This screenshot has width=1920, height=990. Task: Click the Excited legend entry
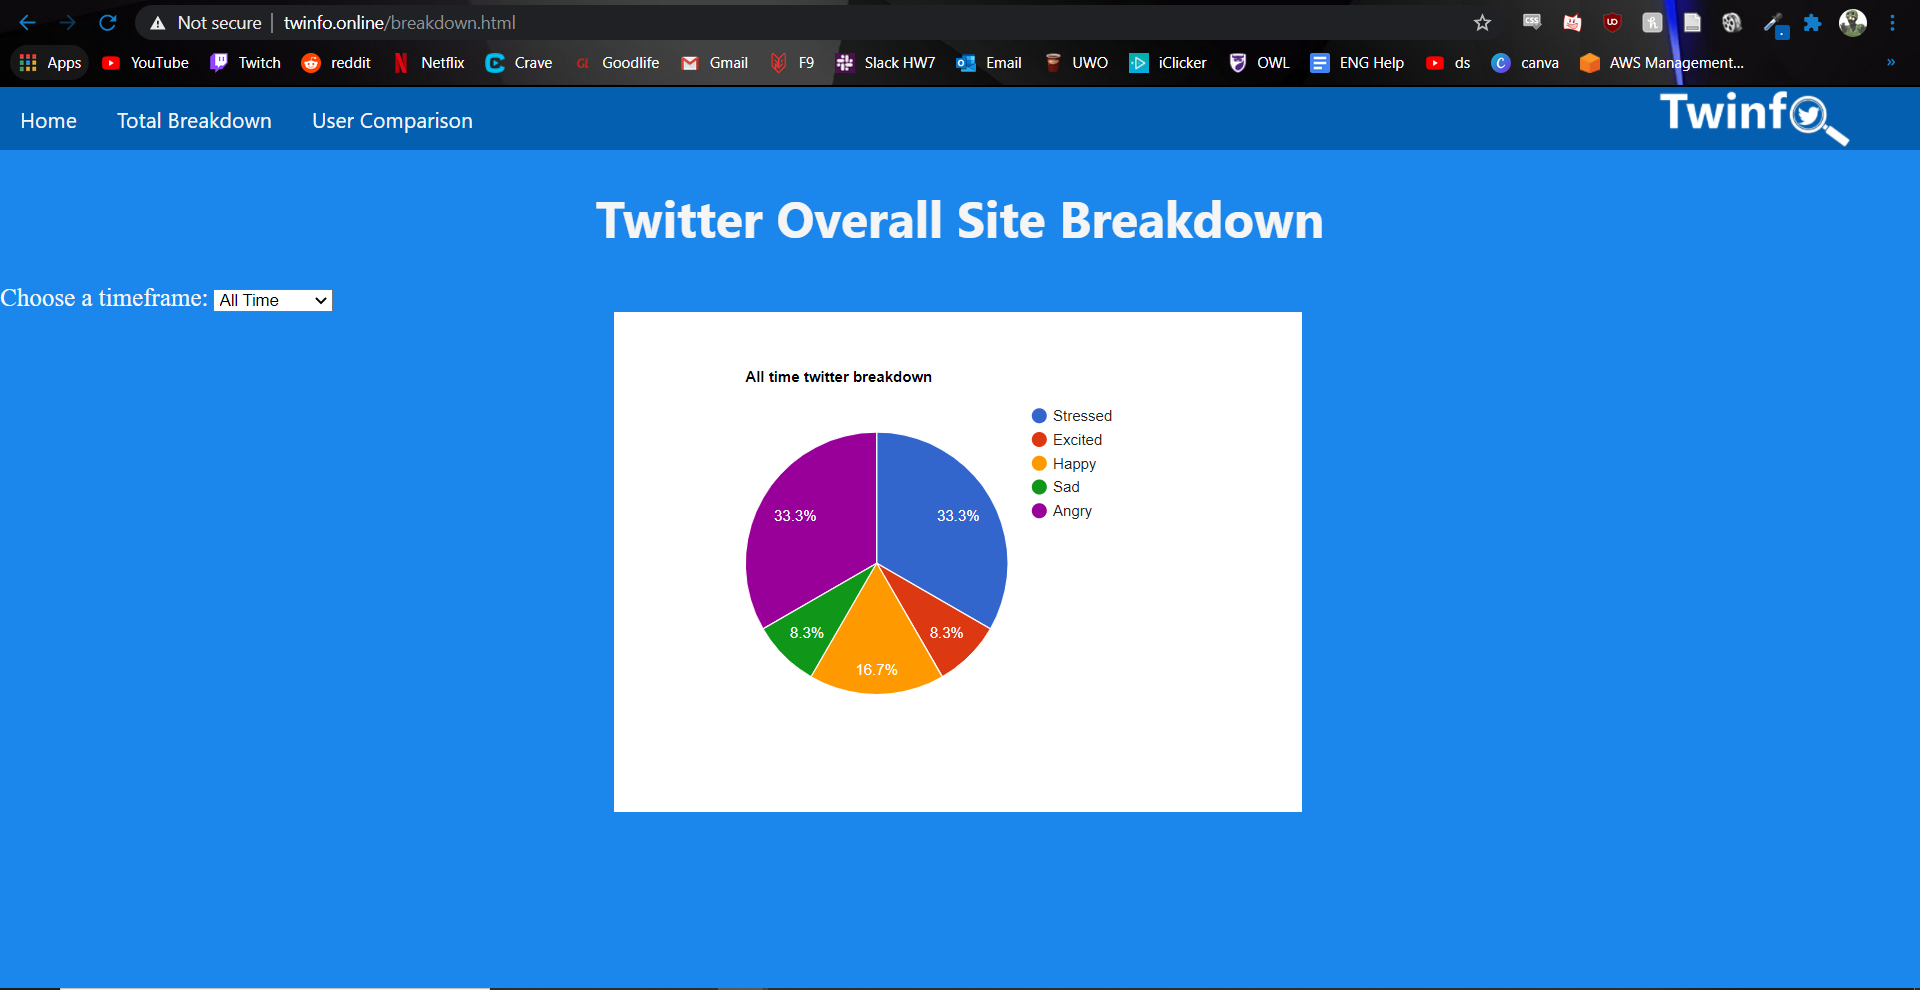click(1066, 440)
